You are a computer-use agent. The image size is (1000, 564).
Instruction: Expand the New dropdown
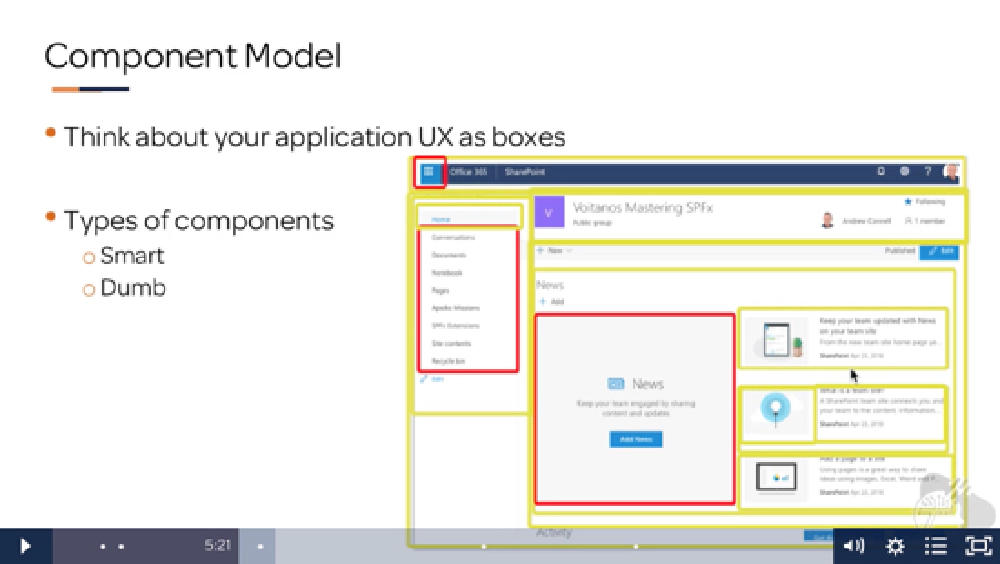pyautogui.click(x=554, y=251)
